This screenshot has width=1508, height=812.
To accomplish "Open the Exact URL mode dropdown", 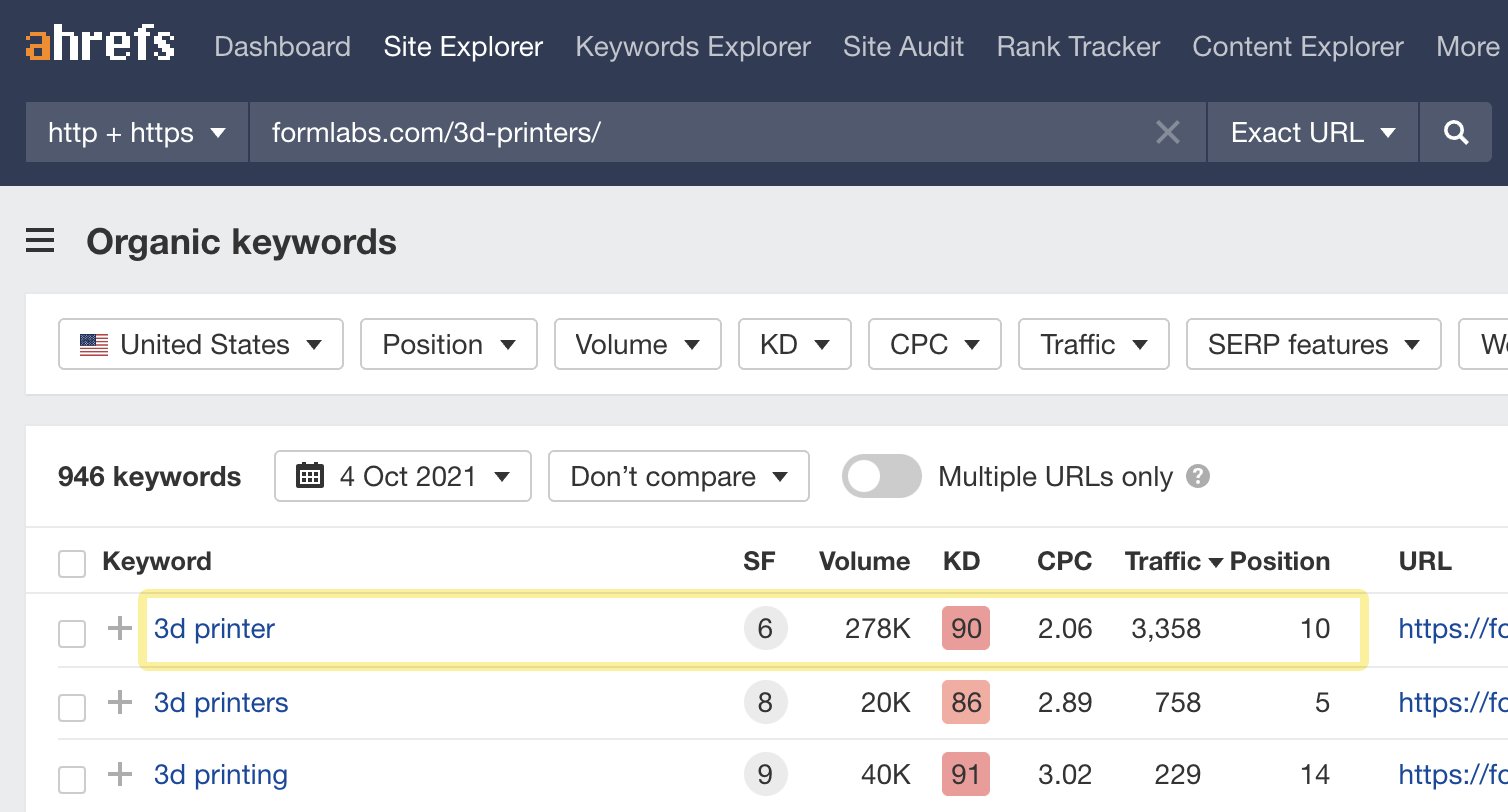I will pyautogui.click(x=1311, y=131).
